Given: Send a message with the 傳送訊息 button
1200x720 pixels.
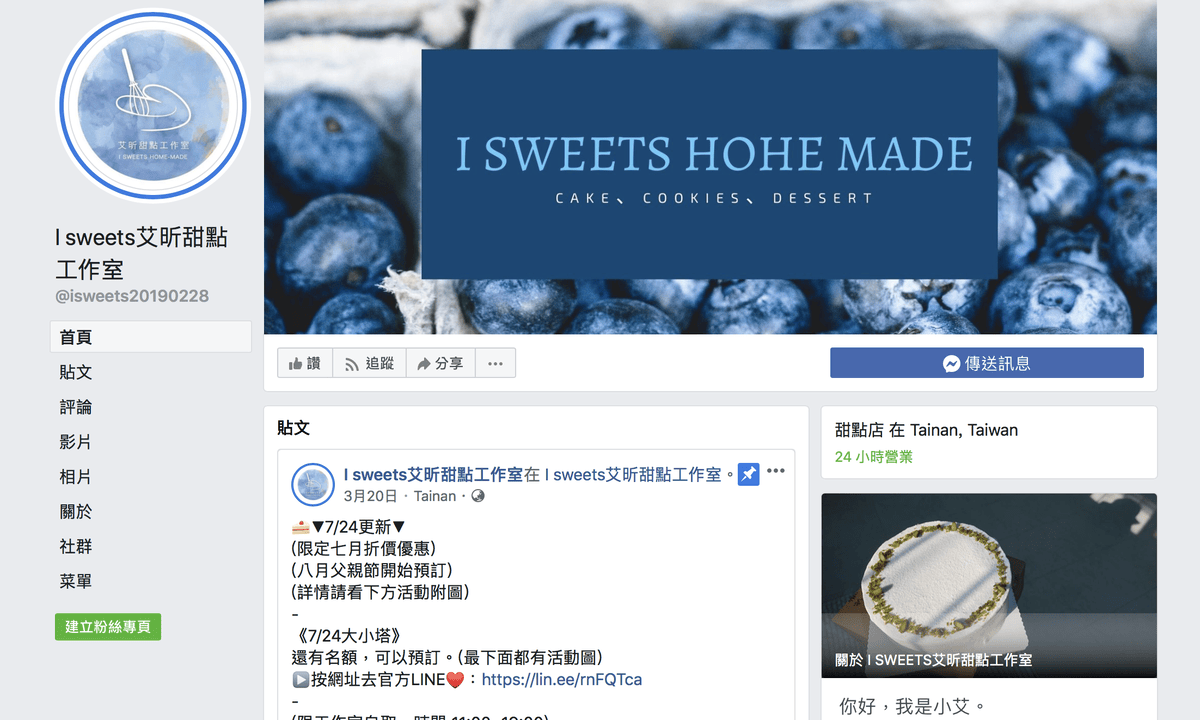Looking at the screenshot, I should (986, 363).
